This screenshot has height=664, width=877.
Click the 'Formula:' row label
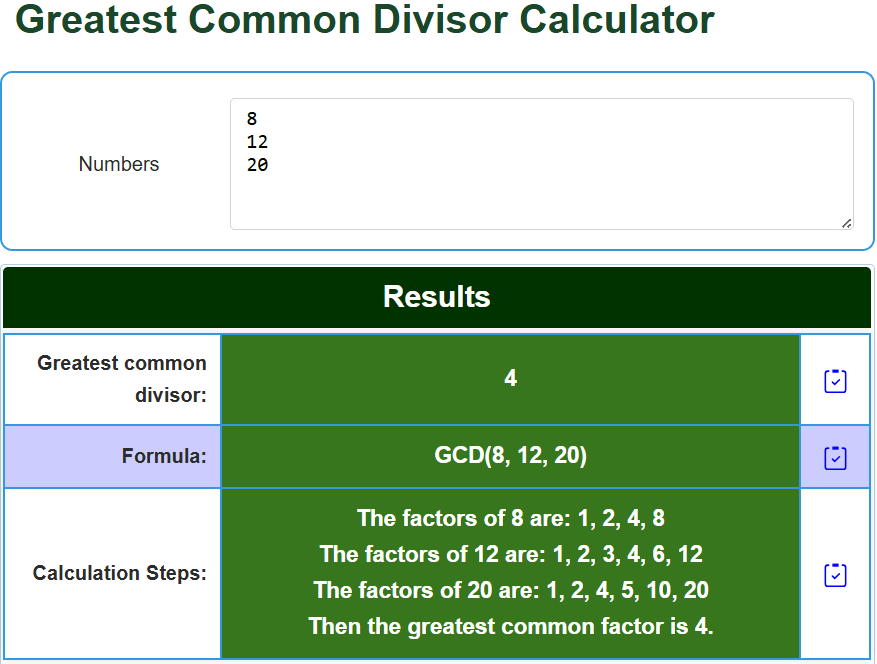click(x=164, y=456)
